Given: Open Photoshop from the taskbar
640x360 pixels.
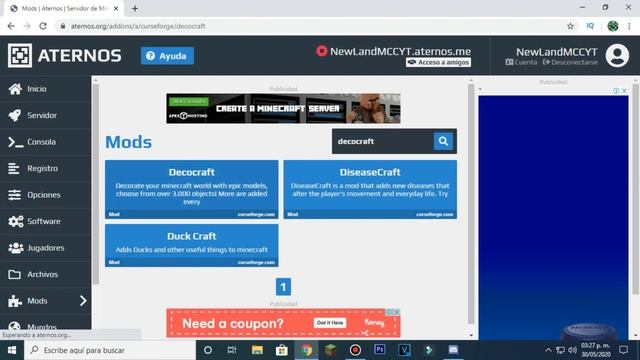Looking at the screenshot, I should coord(380,350).
